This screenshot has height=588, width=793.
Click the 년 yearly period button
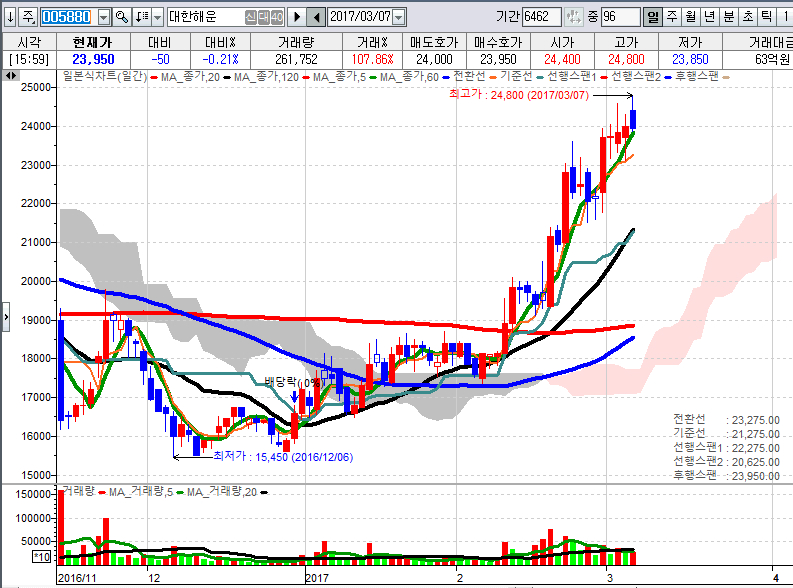coord(709,17)
